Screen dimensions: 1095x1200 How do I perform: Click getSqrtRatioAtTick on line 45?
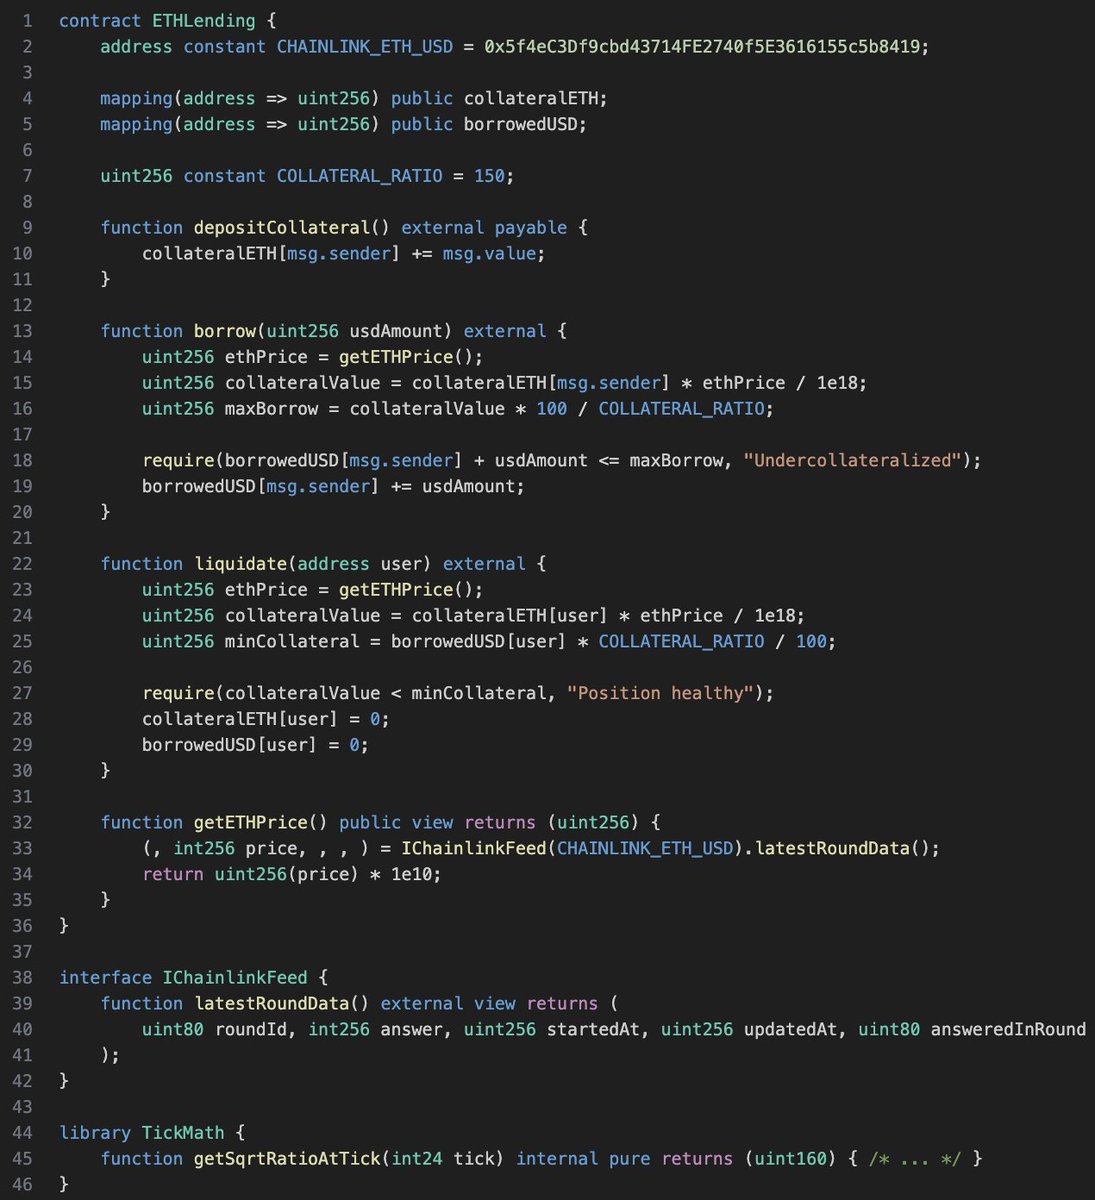coord(287,1159)
